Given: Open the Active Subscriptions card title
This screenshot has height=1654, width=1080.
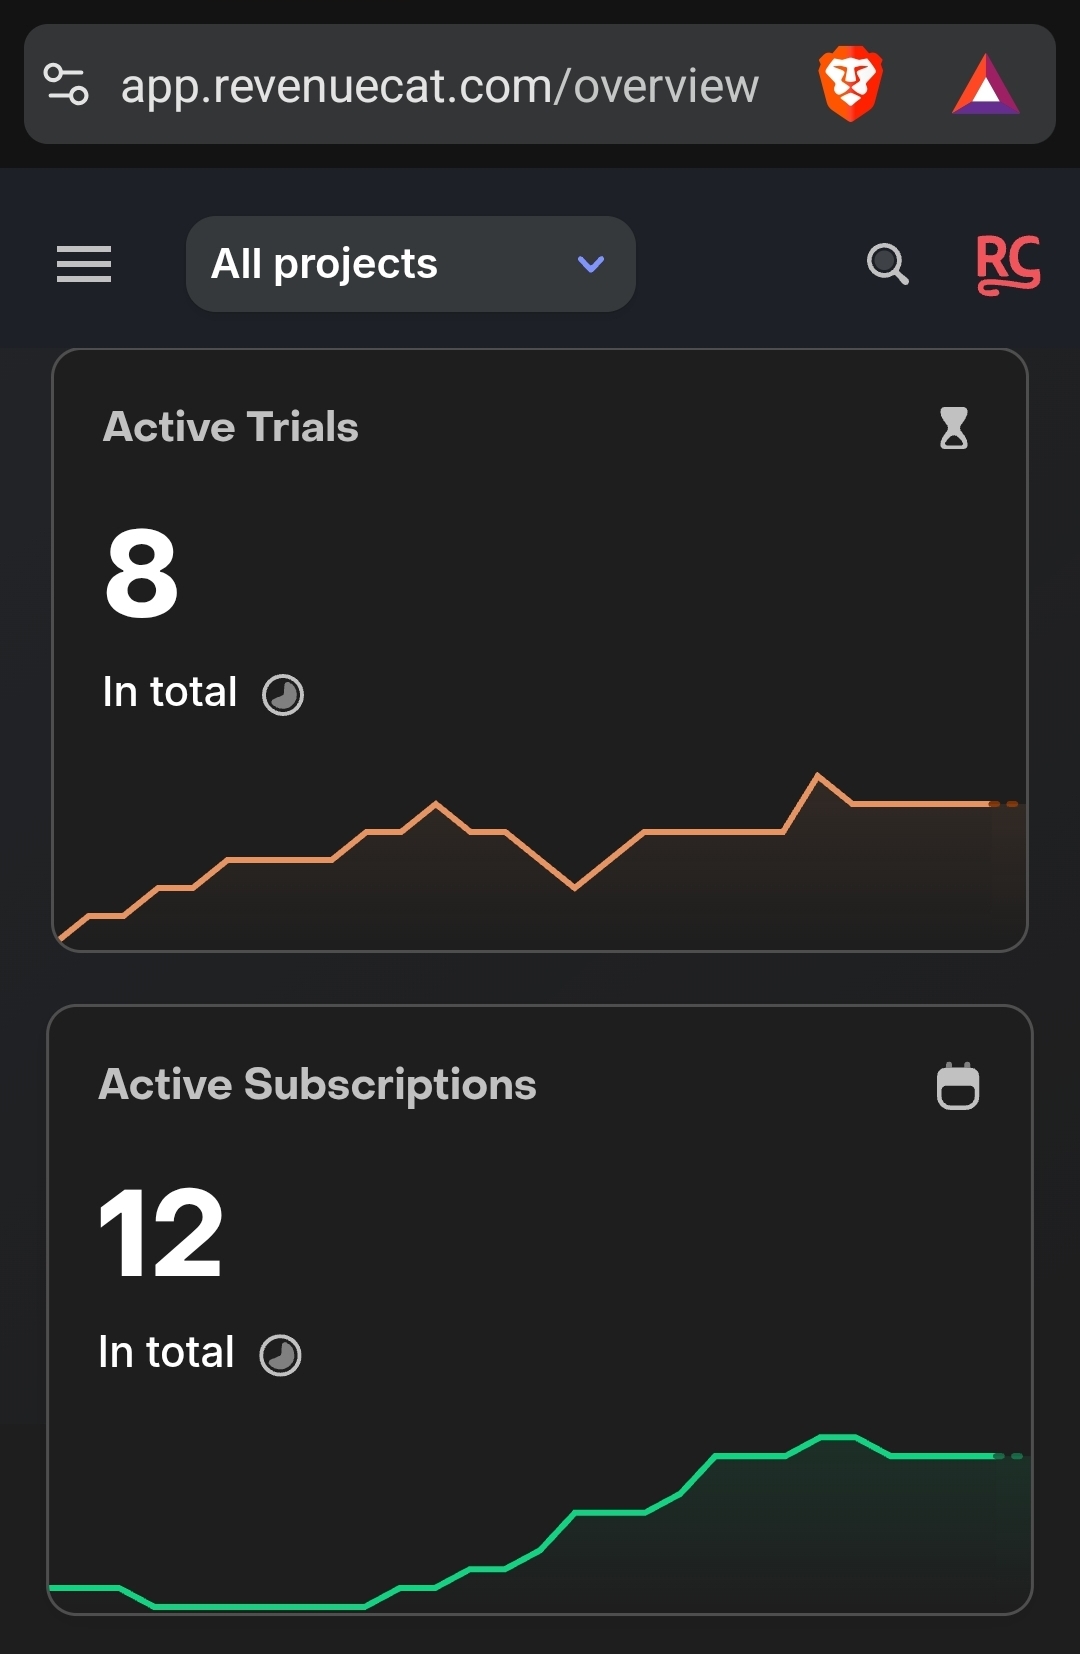Looking at the screenshot, I should [317, 1085].
